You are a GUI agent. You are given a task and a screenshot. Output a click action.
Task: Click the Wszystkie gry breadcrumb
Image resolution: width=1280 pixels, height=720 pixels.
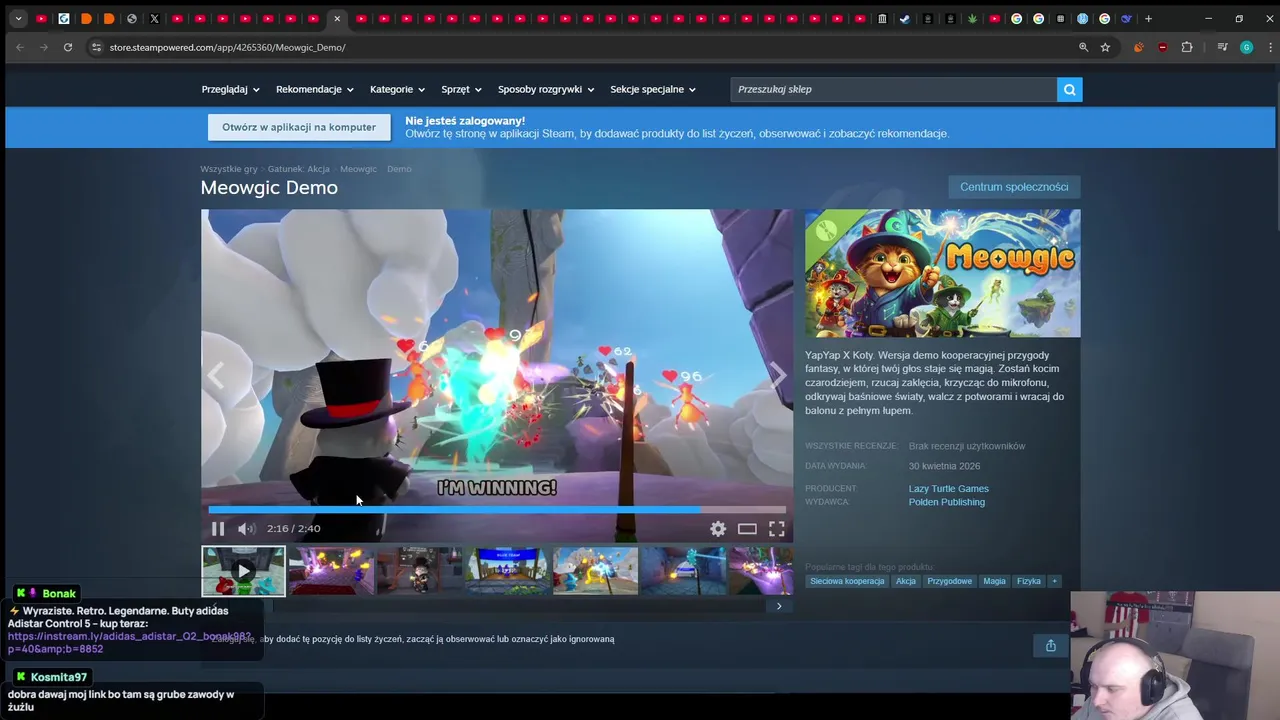coord(229,169)
